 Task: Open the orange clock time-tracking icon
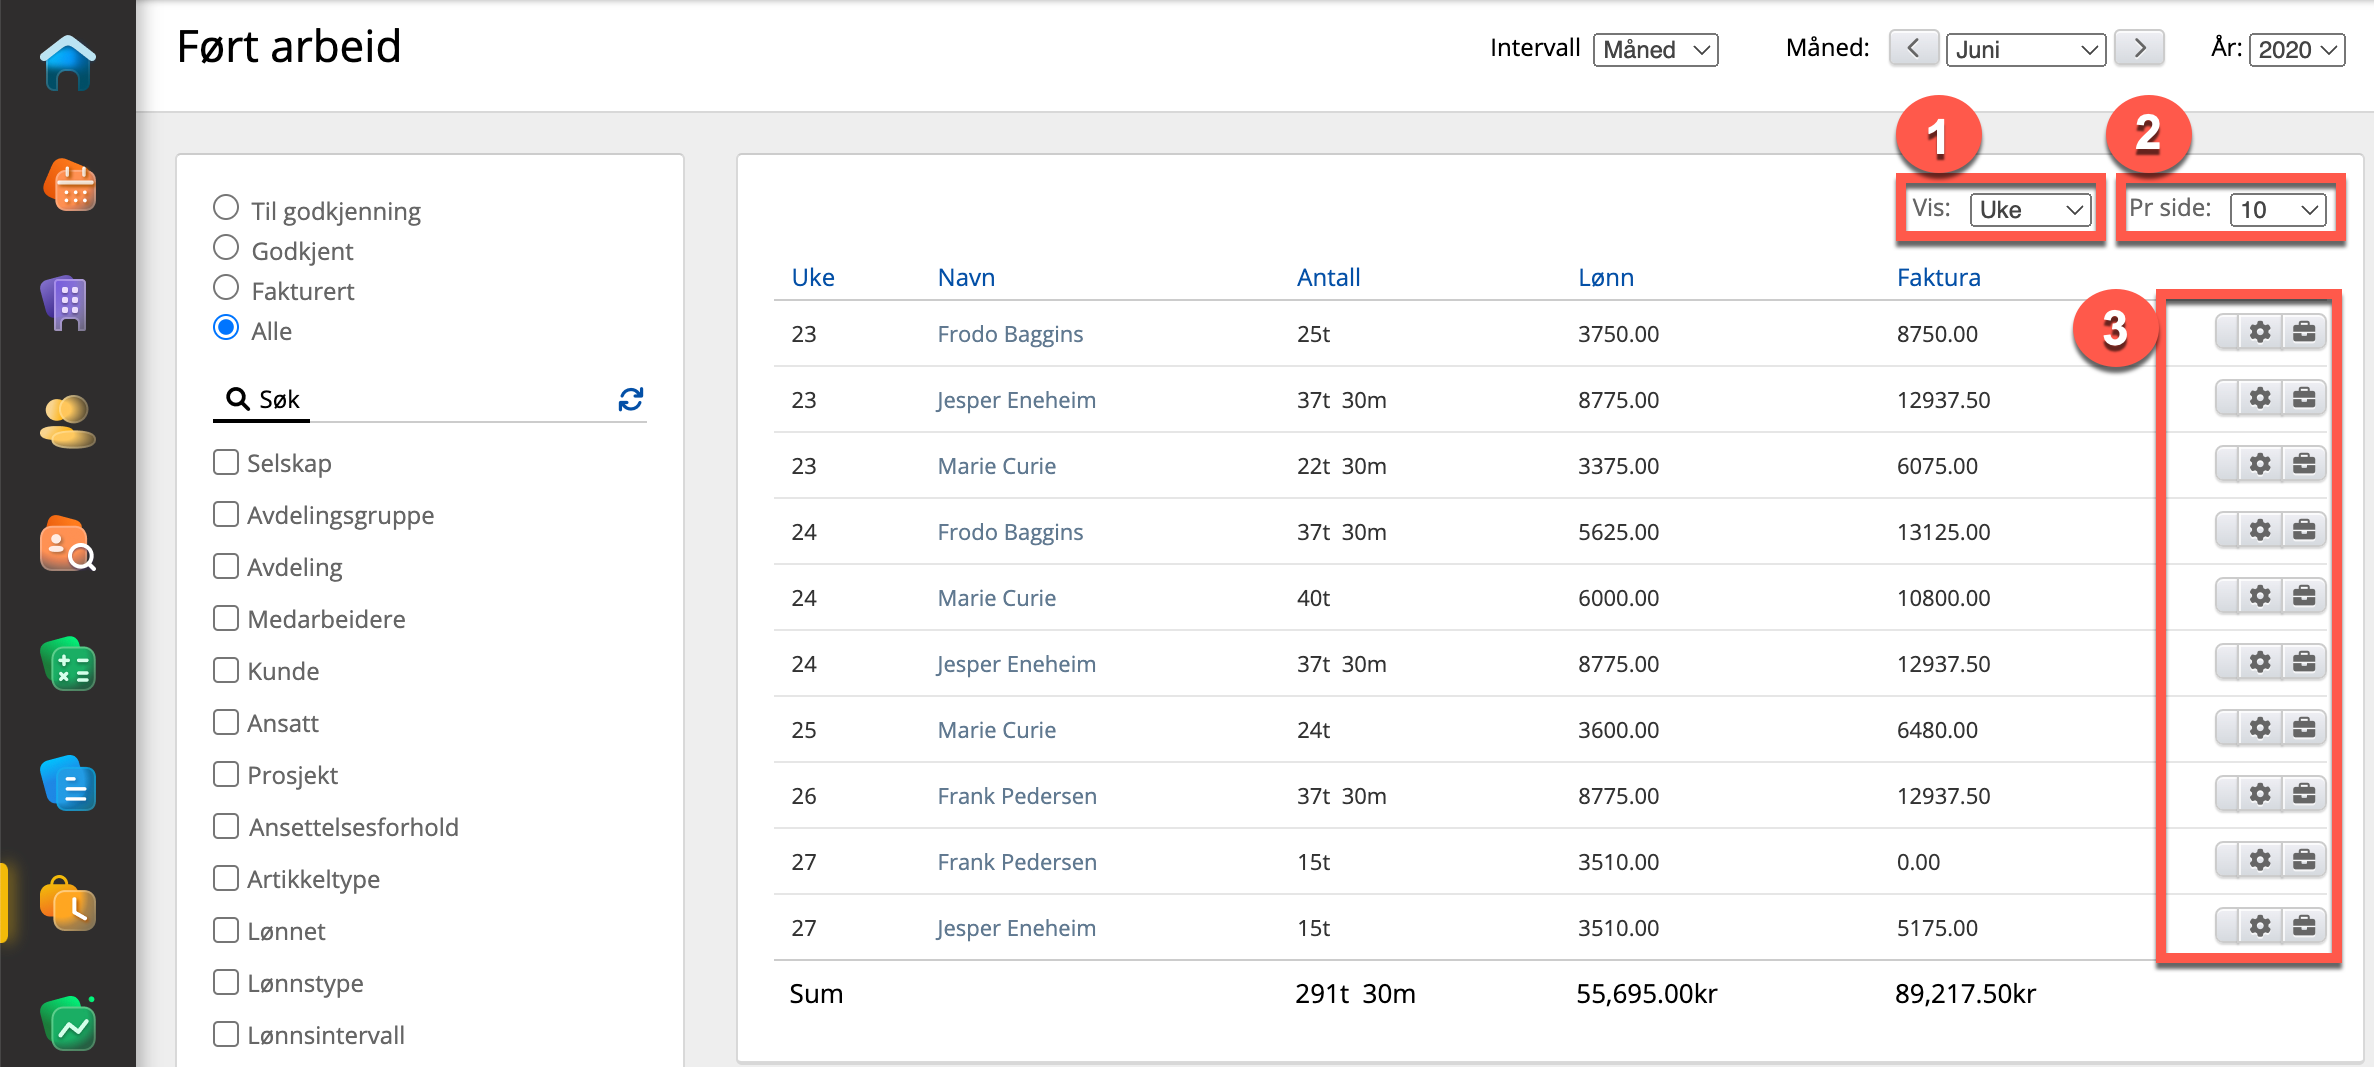coord(68,904)
